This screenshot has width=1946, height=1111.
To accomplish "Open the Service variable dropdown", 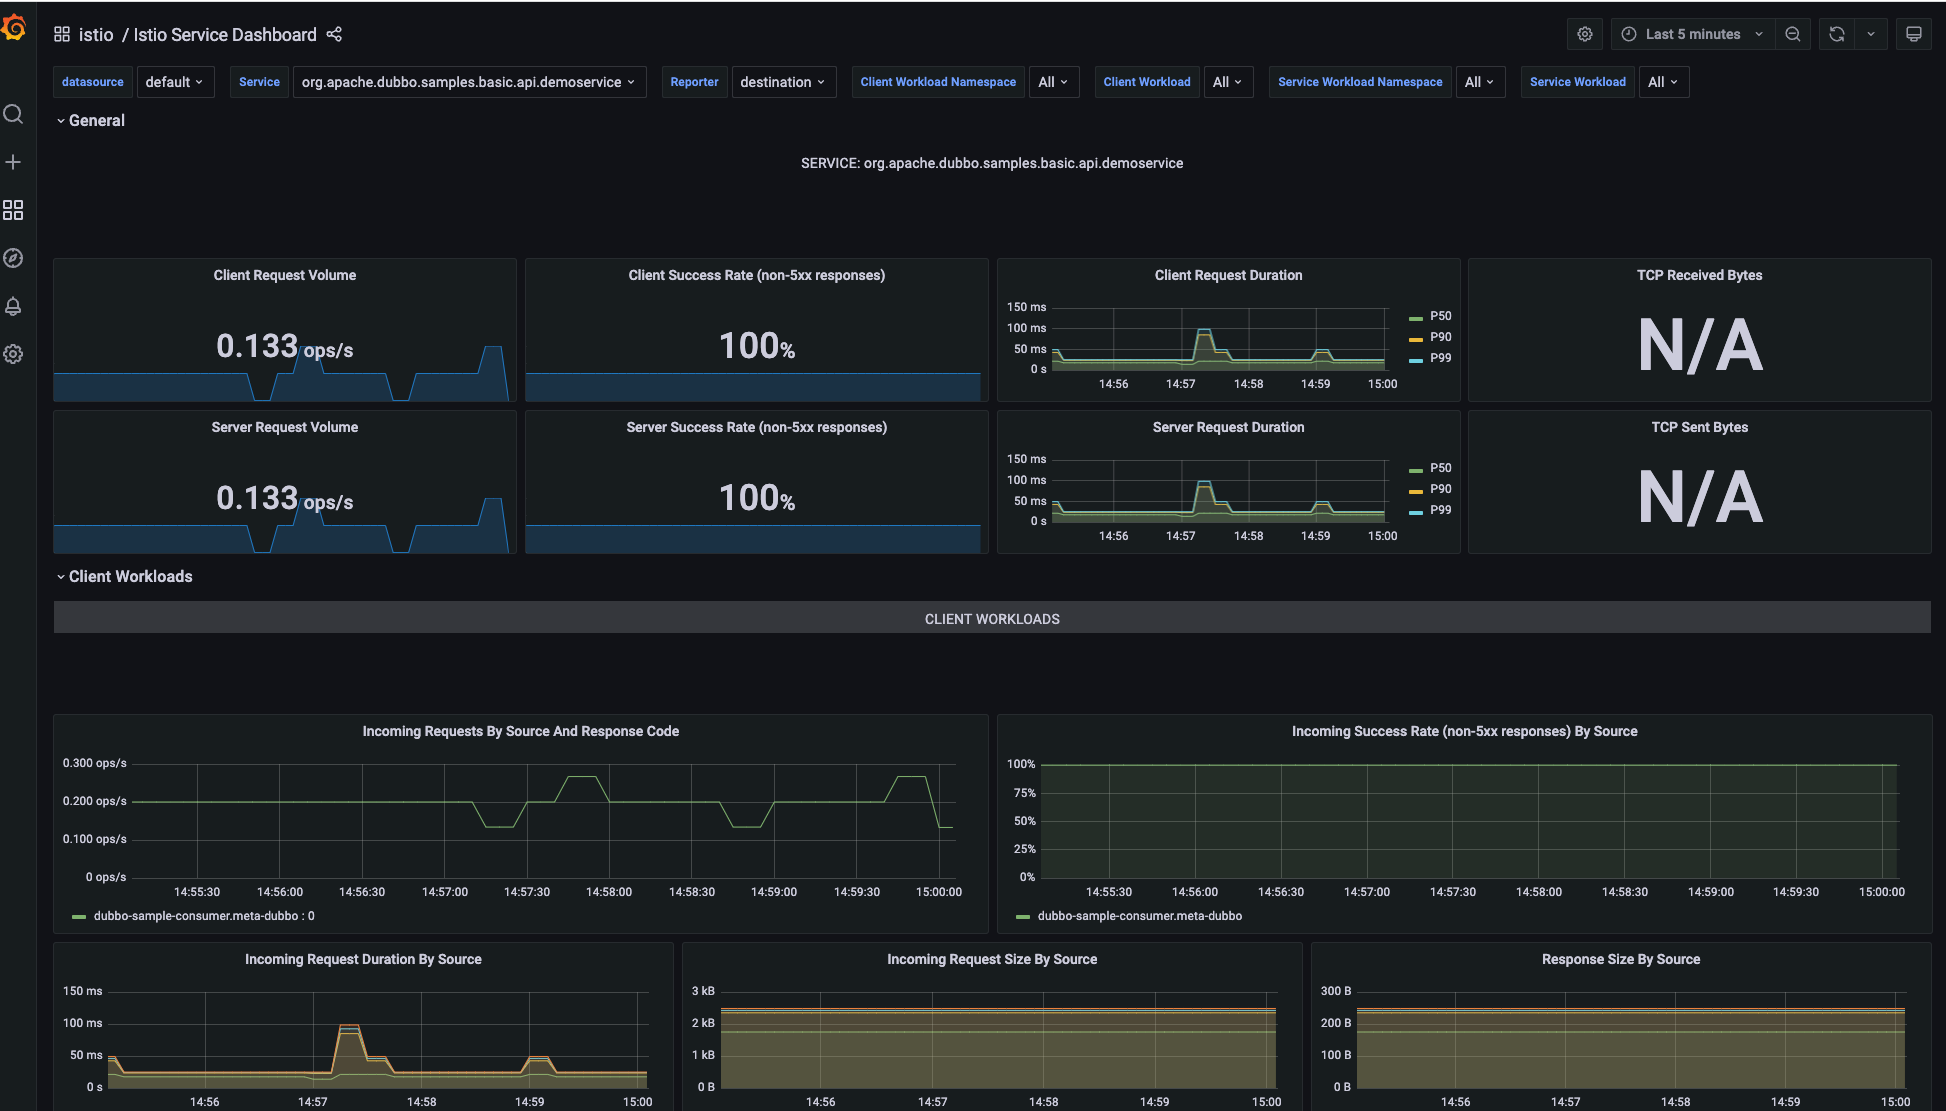I will (469, 82).
